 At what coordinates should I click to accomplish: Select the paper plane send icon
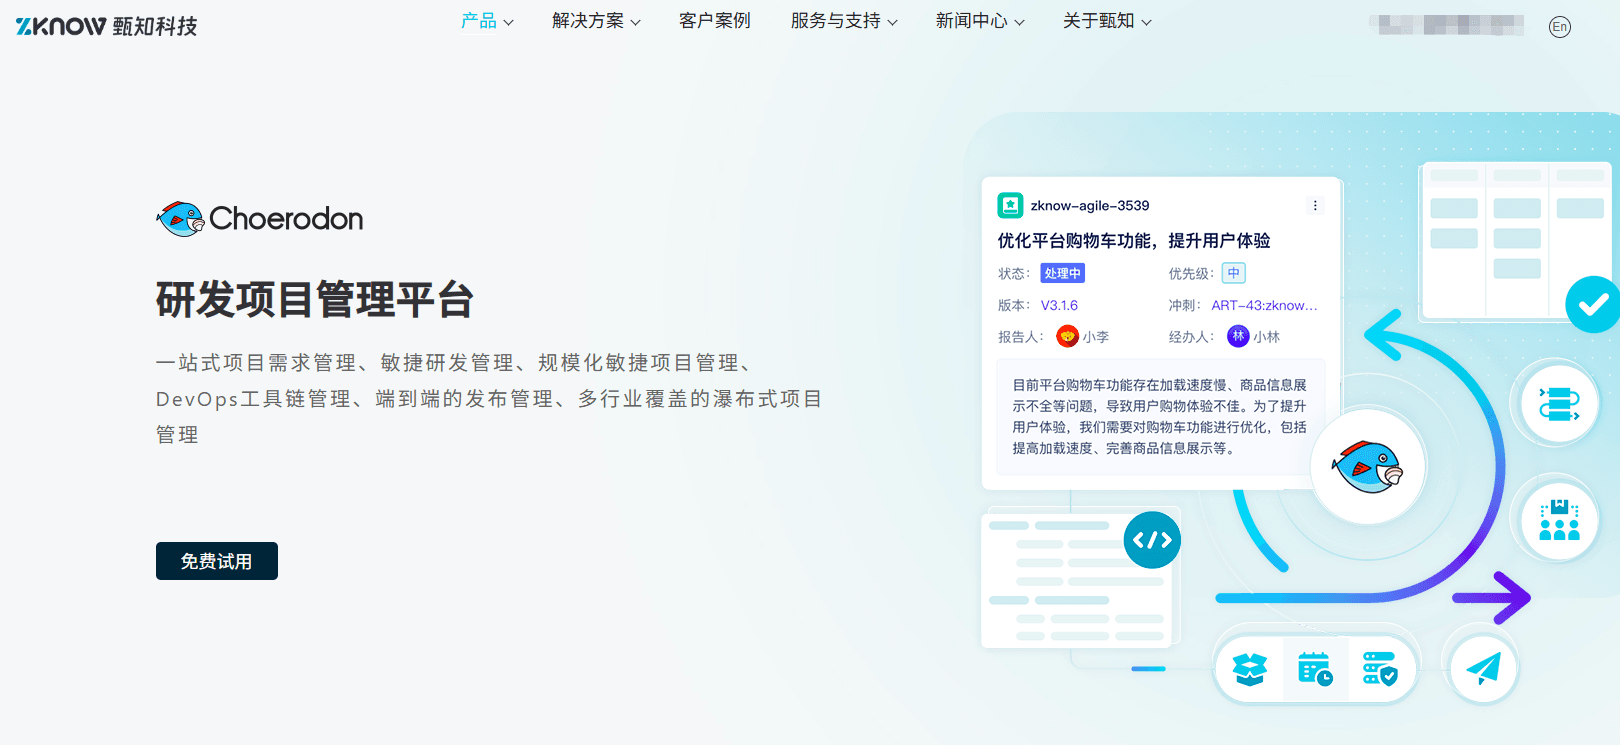(1483, 668)
